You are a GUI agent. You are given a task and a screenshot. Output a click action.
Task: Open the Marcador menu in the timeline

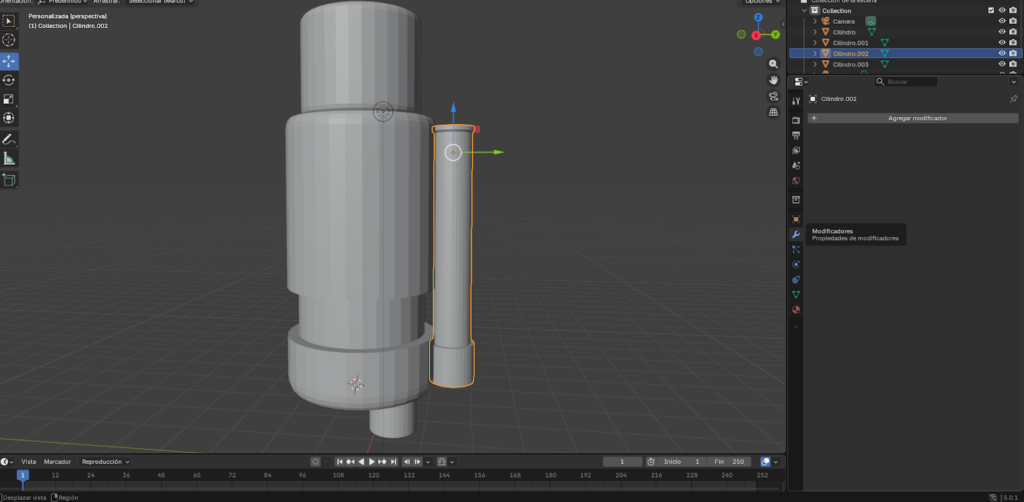(57, 462)
